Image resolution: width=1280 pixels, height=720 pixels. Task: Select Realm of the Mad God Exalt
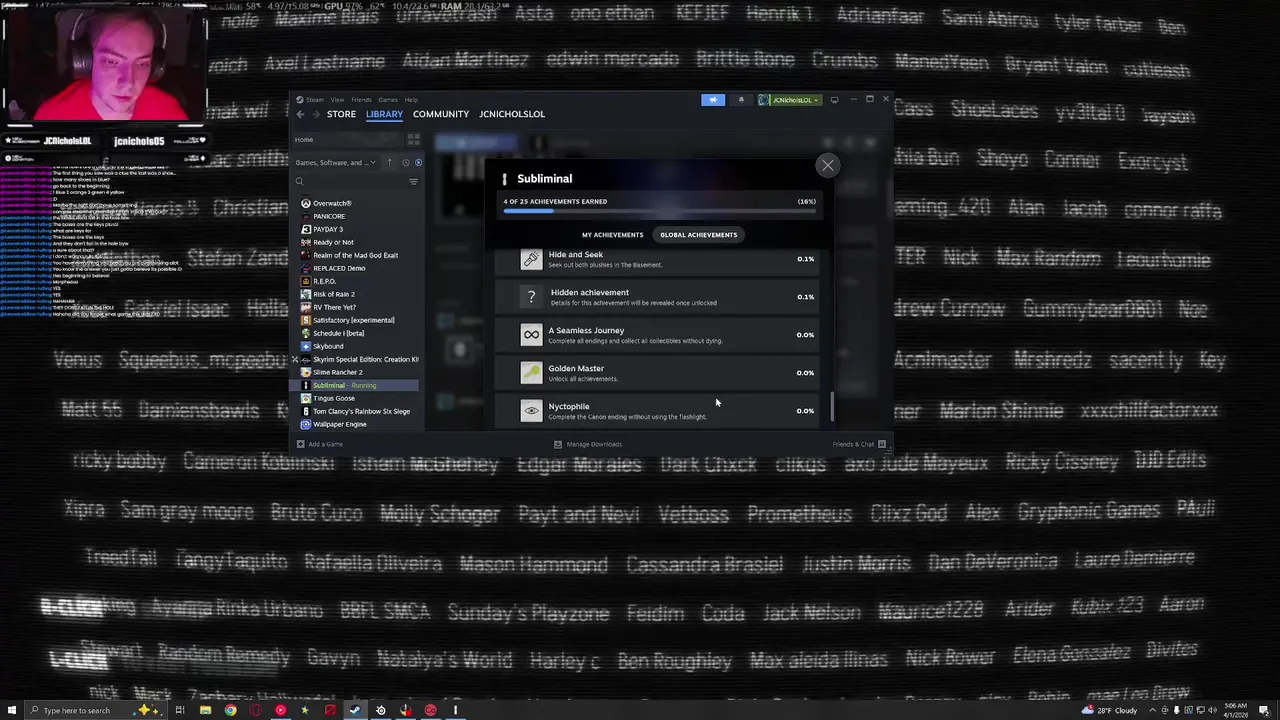pyautogui.click(x=356, y=255)
